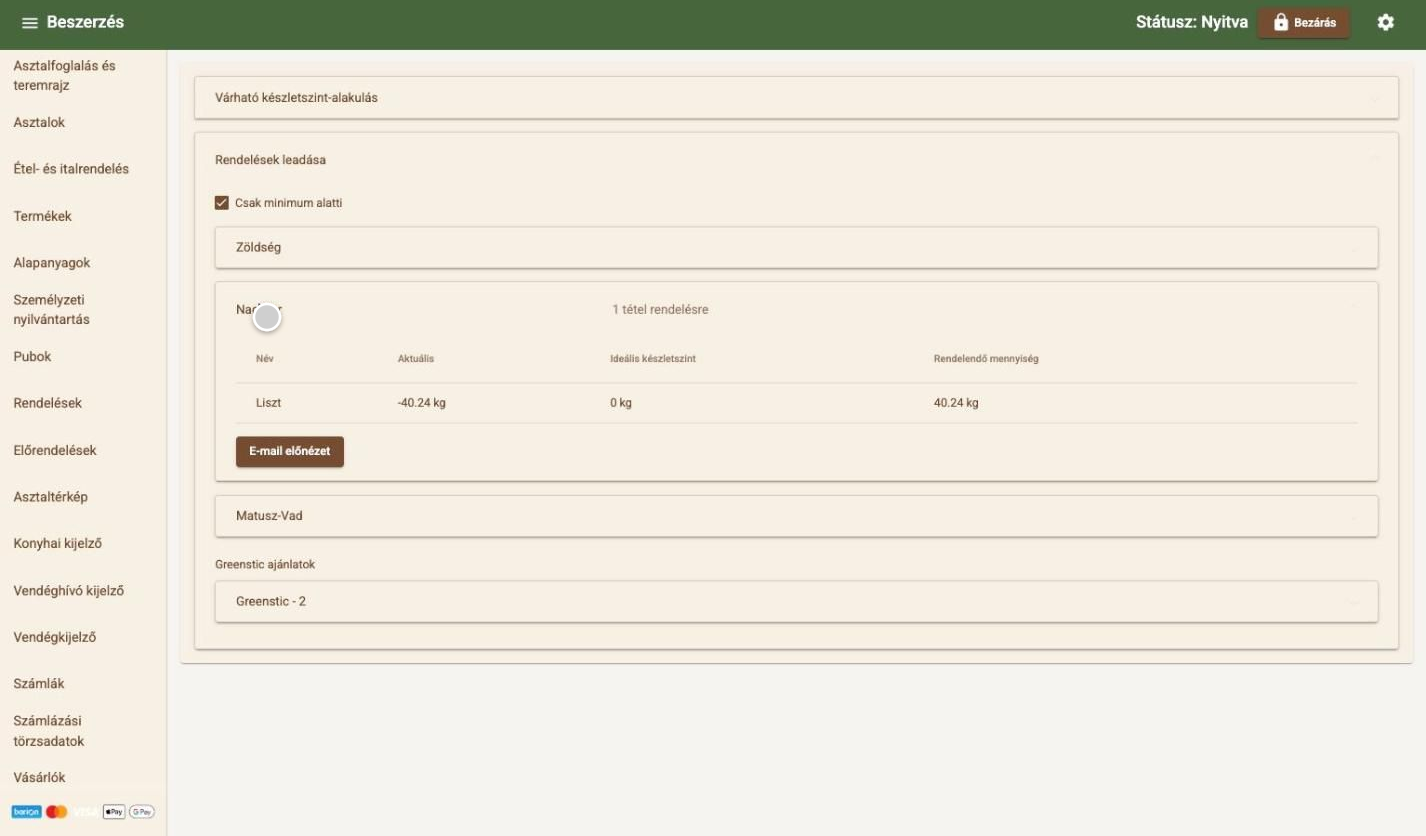The image size is (1426, 836).
Task: Click the Bezárás lock button
Action: 1303,23
